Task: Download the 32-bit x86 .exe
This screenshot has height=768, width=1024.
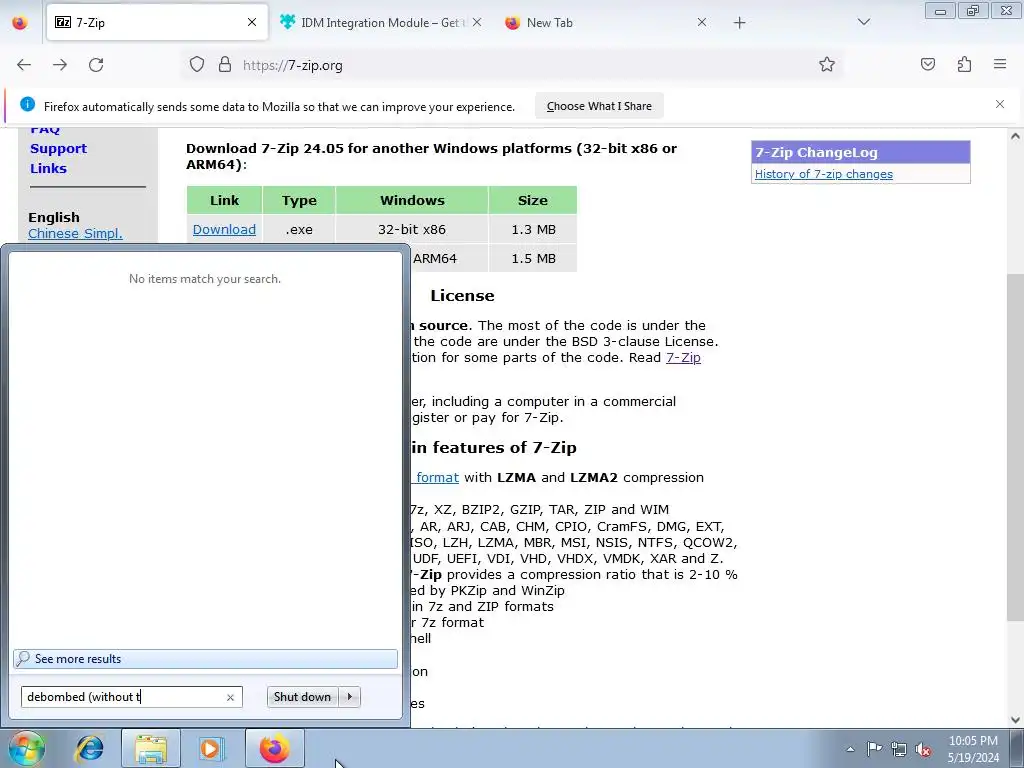Action: pos(224,229)
